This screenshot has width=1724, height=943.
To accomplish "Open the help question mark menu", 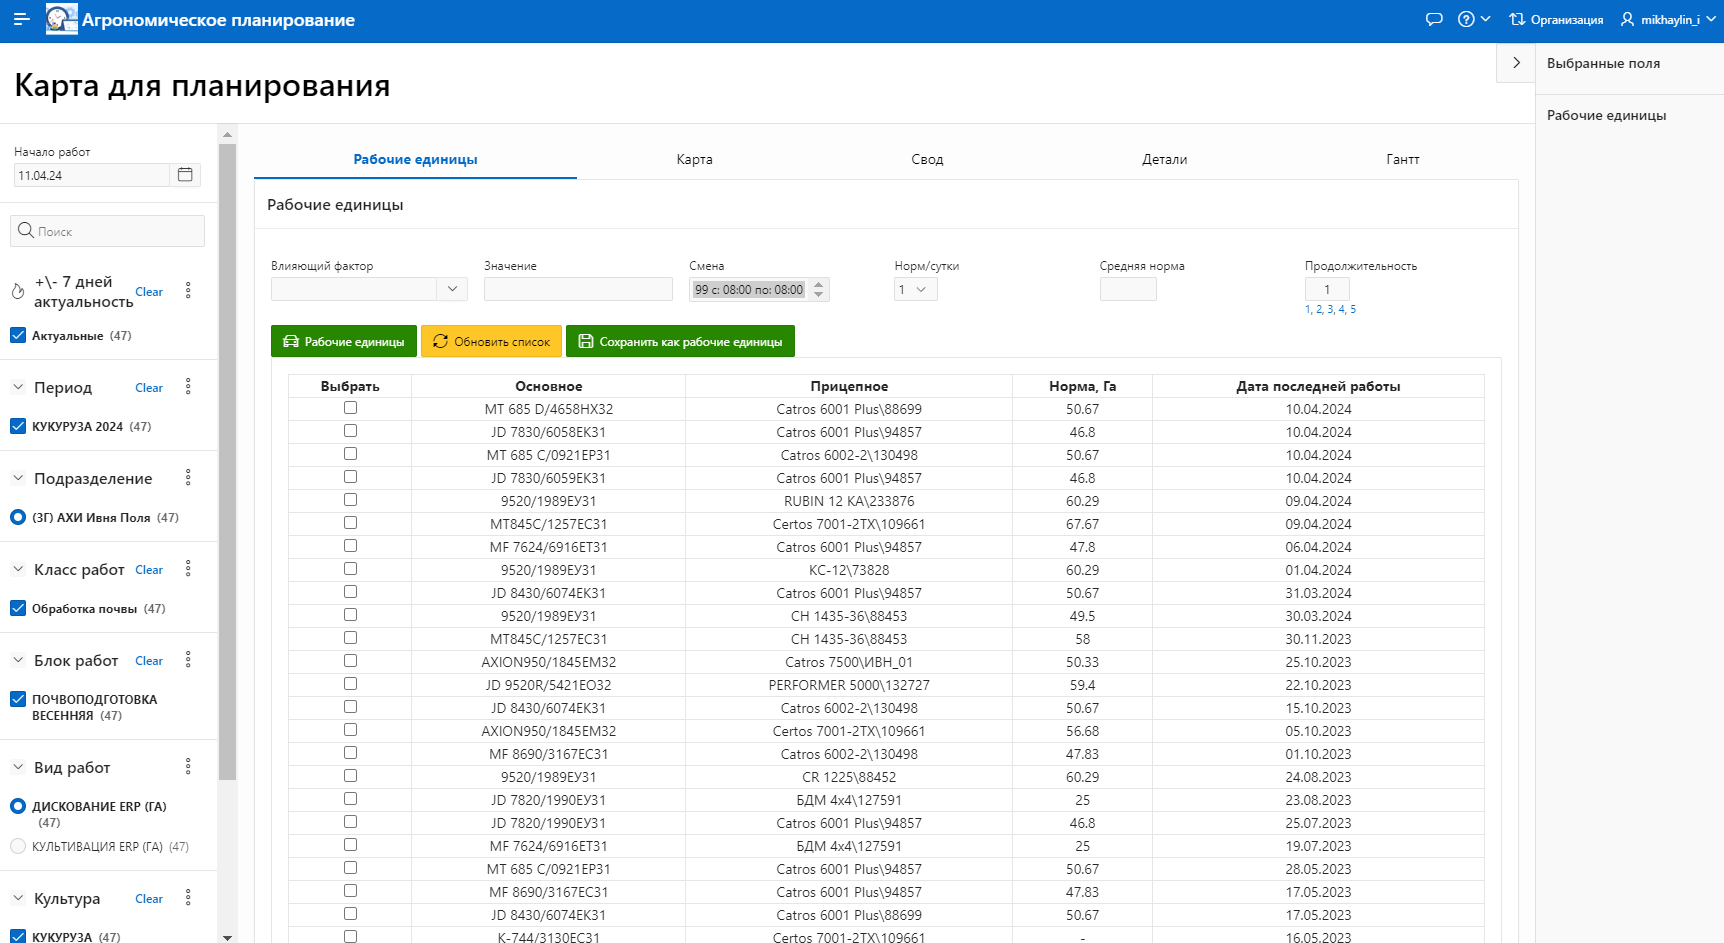I will pyautogui.click(x=1472, y=20).
